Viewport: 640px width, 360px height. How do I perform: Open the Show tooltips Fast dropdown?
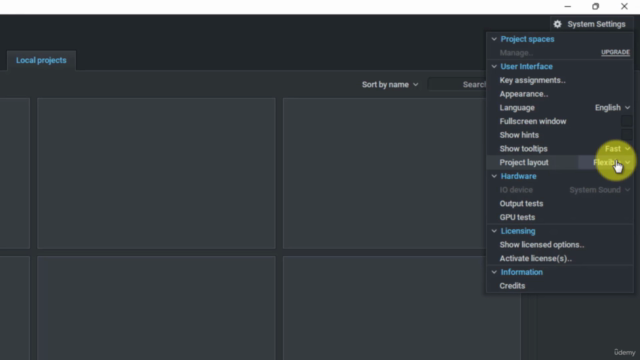pos(617,149)
